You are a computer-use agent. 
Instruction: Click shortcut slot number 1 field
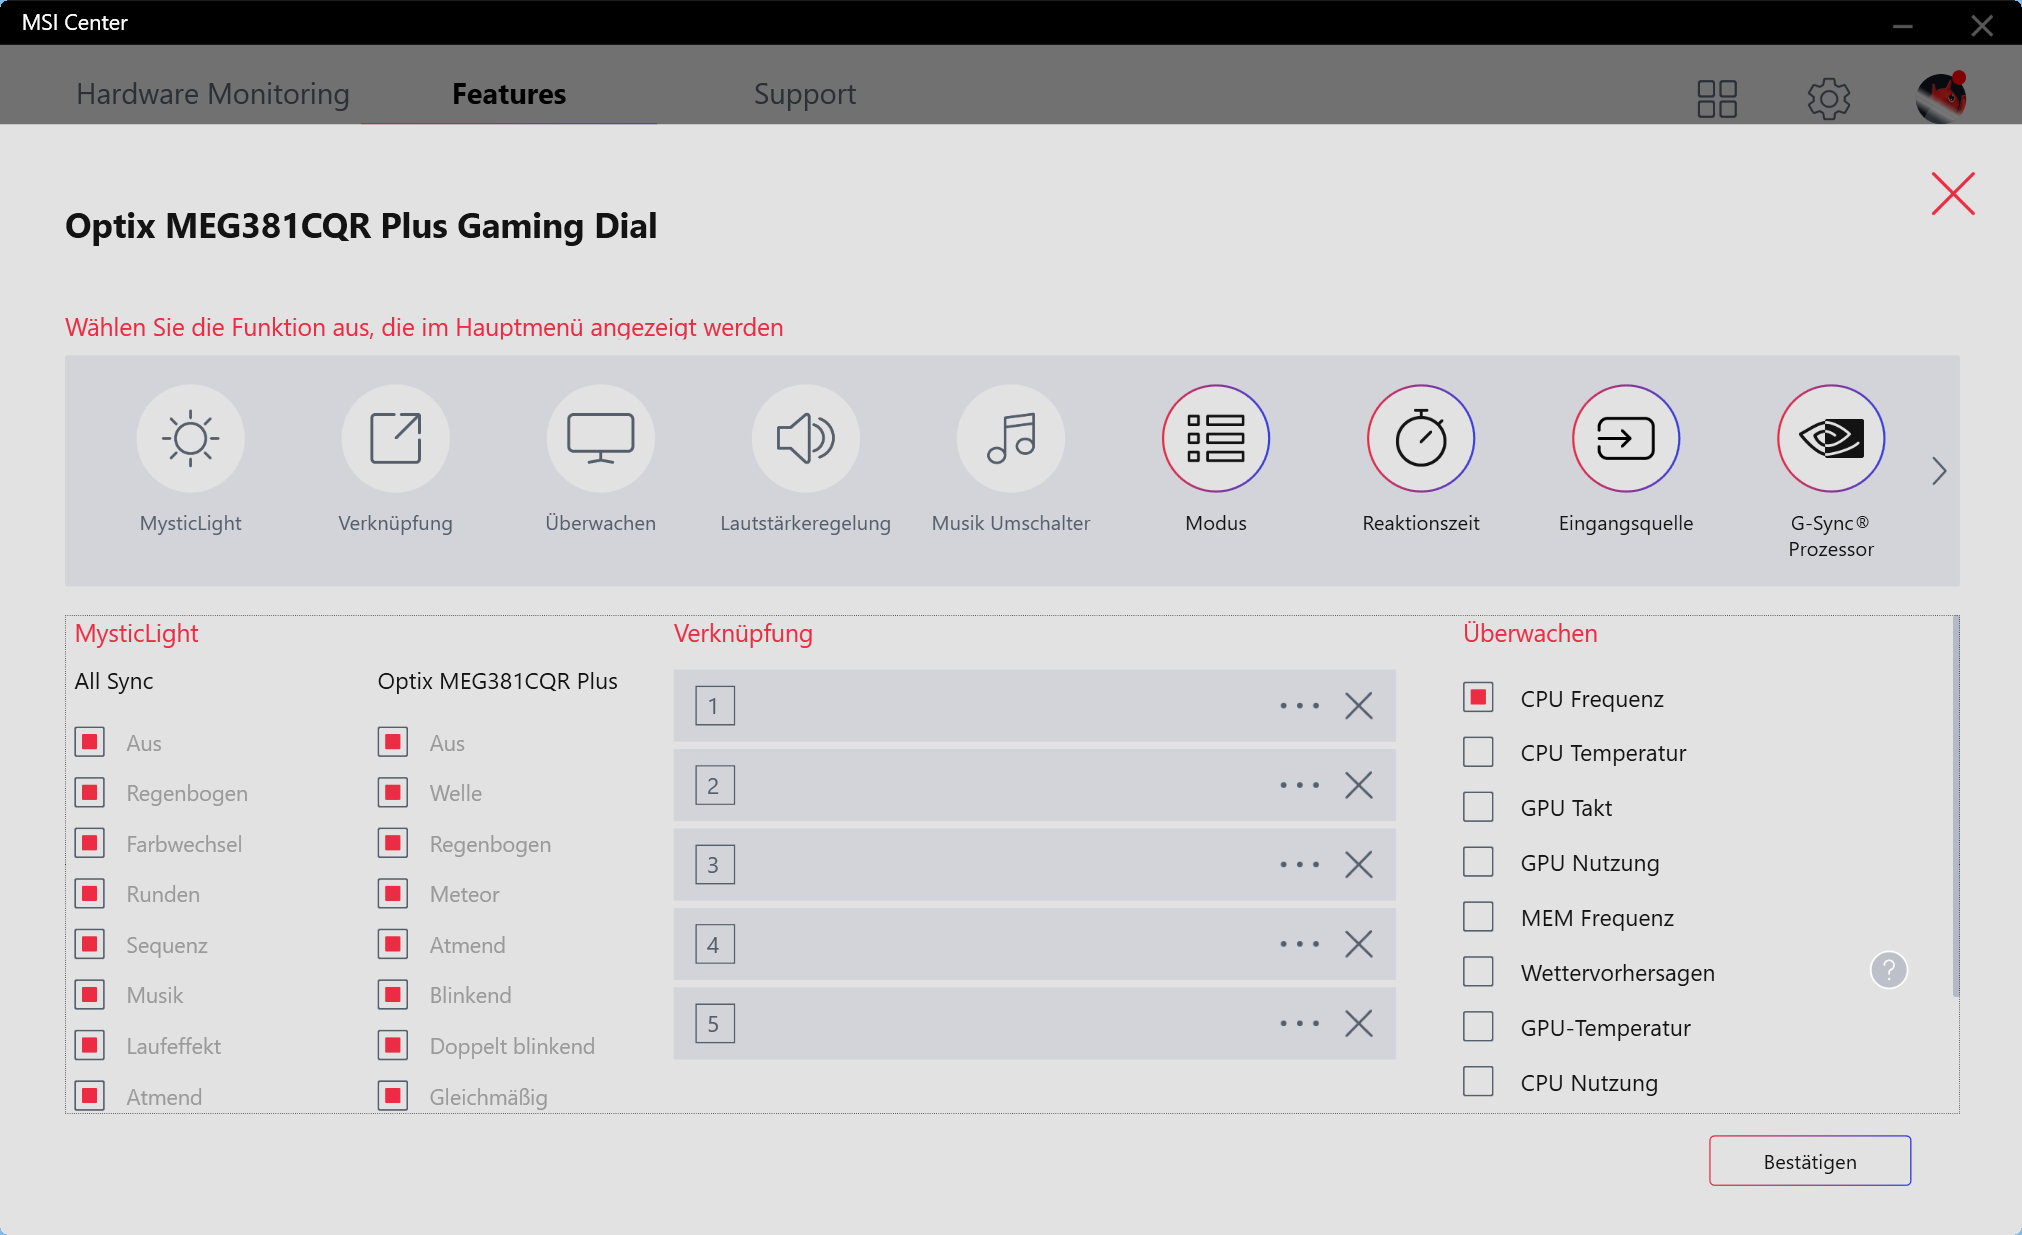(1034, 706)
